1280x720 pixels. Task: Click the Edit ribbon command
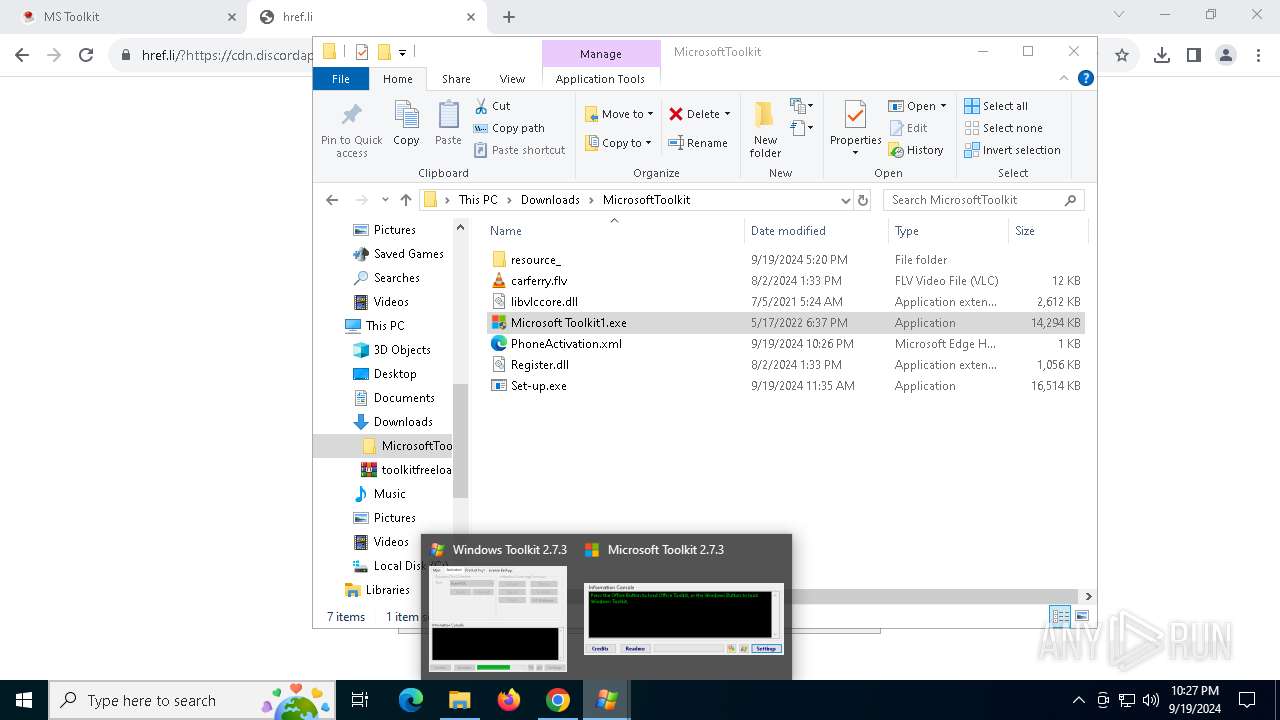[908, 128]
